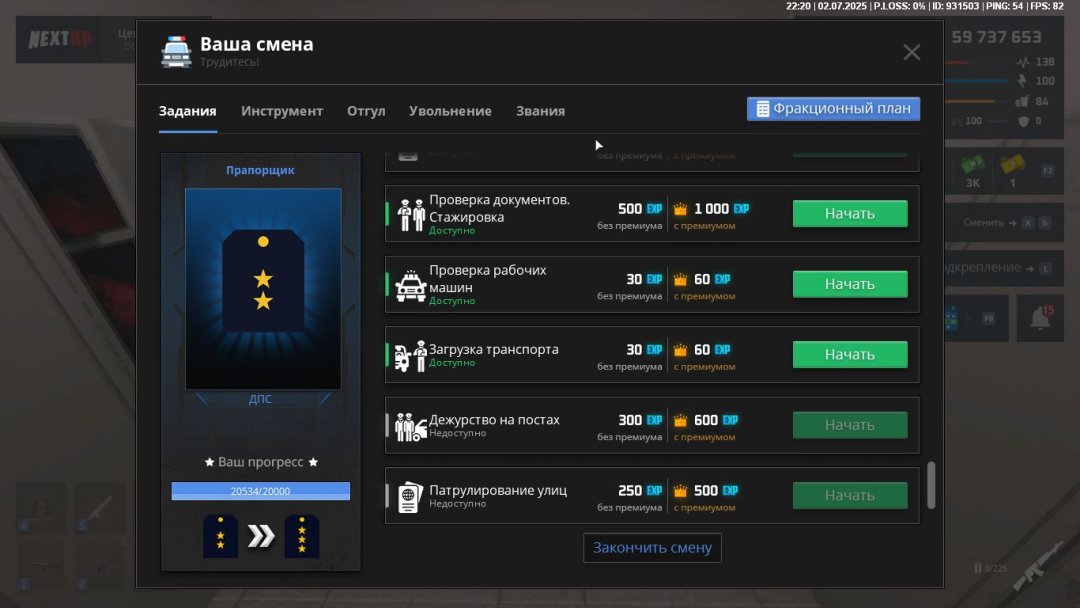The image size is (1080, 608).
Task: Click the money balance 59 737 653
Action: 997,37
